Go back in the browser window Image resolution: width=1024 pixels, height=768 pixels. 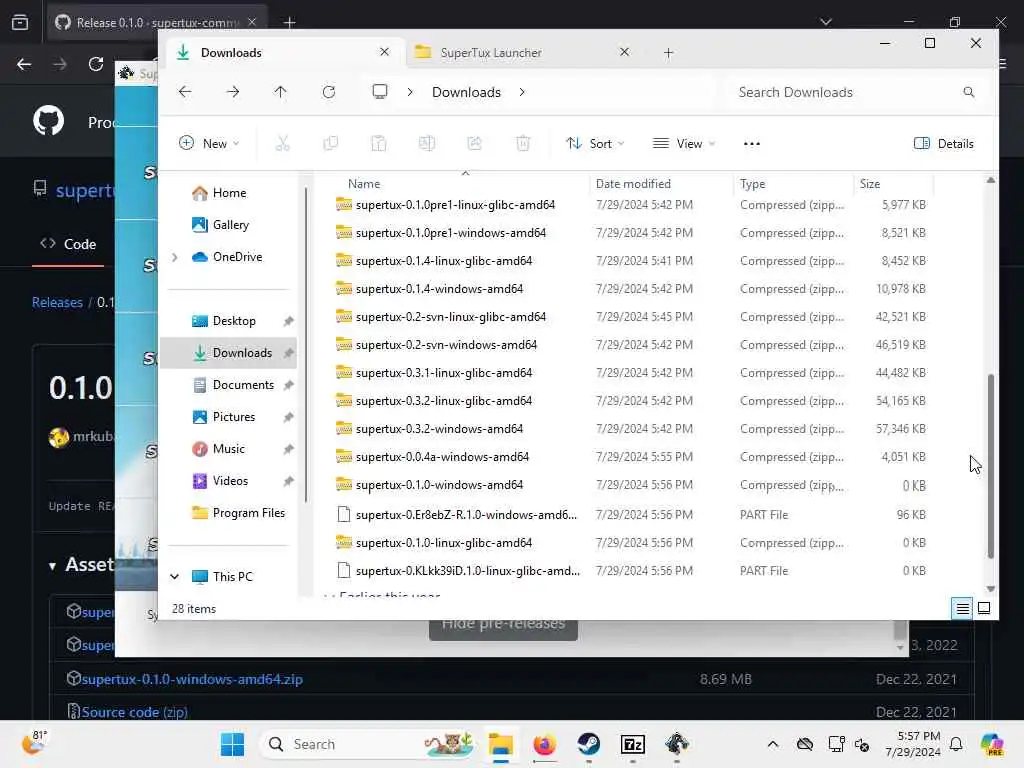point(24,64)
